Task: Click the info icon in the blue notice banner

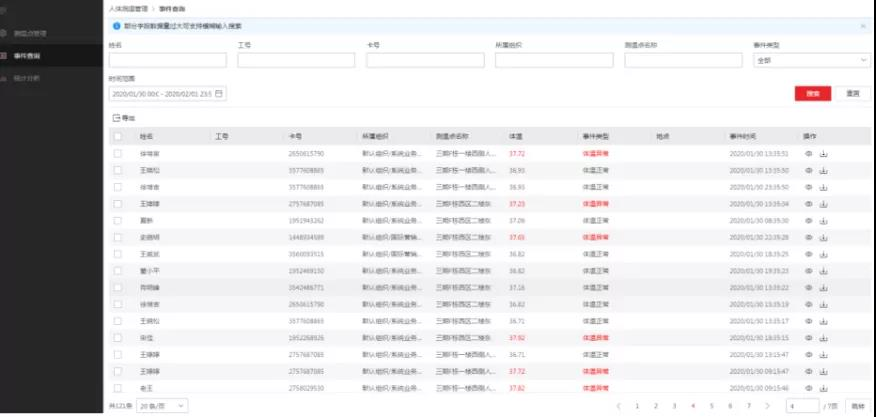Action: point(117,25)
